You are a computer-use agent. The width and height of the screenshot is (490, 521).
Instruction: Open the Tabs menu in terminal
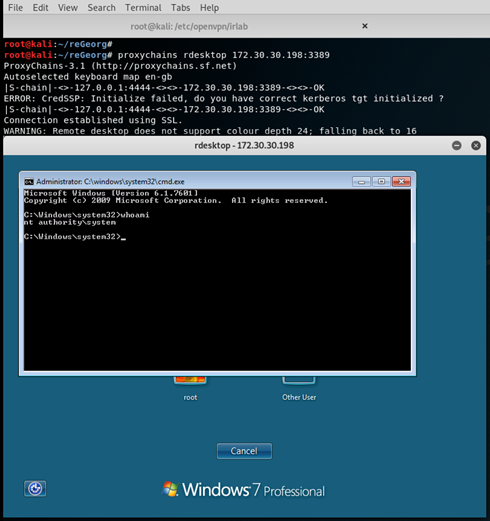coord(180,7)
